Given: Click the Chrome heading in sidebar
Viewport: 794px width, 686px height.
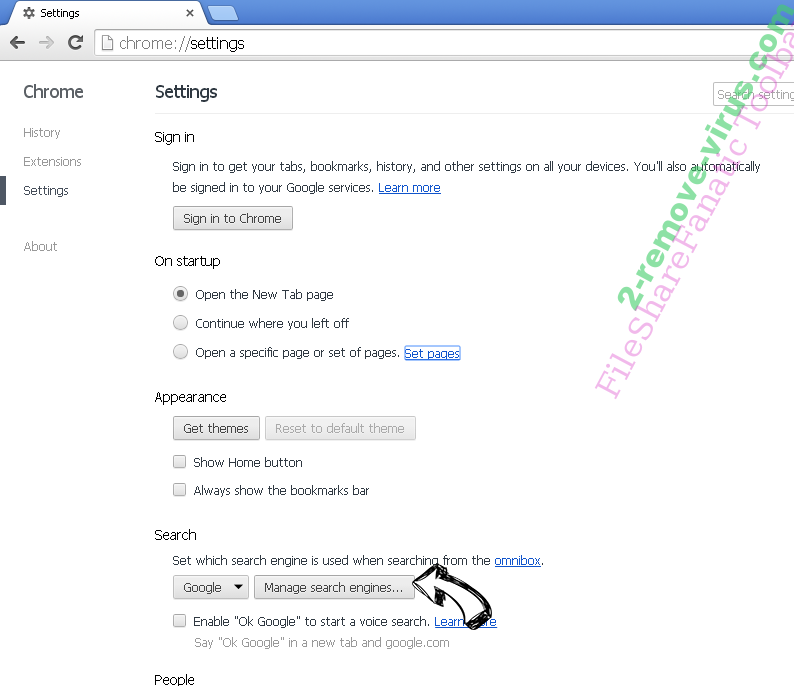Looking at the screenshot, I should click(x=53, y=92).
